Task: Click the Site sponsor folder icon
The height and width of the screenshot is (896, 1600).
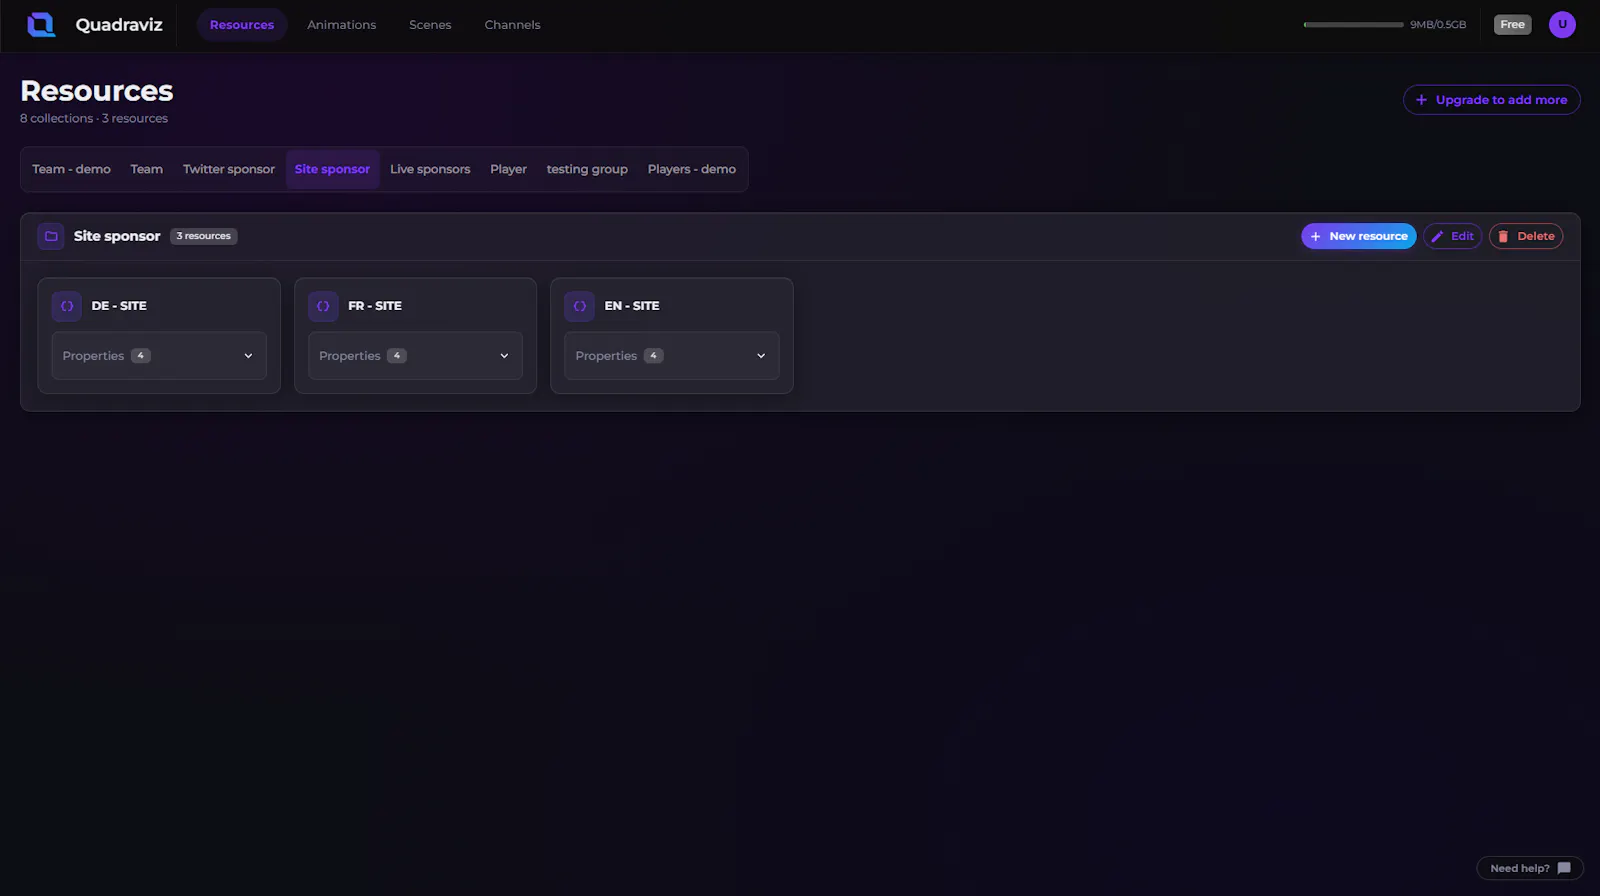Action: pyautogui.click(x=51, y=236)
